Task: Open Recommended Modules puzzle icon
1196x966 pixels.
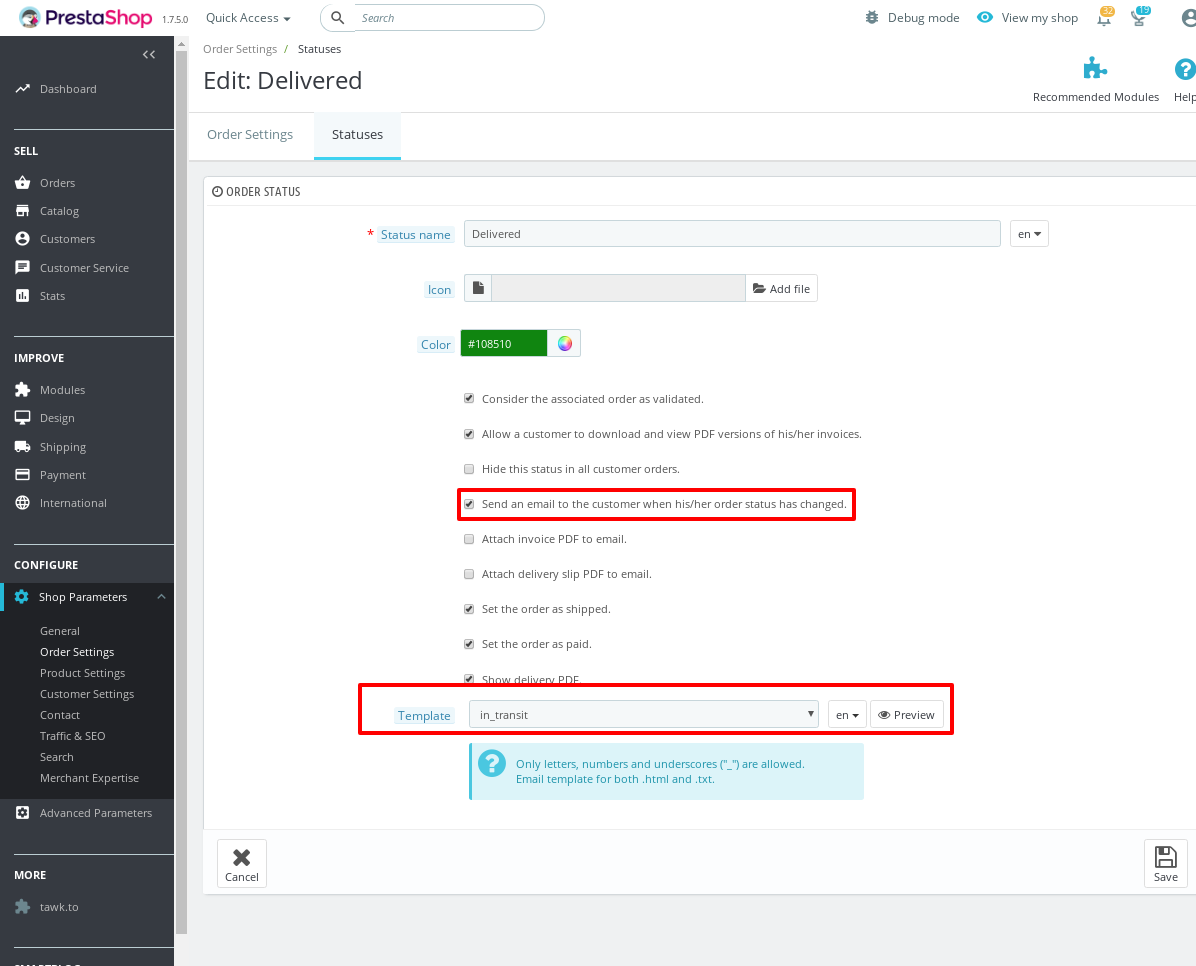Action: pyautogui.click(x=1095, y=69)
